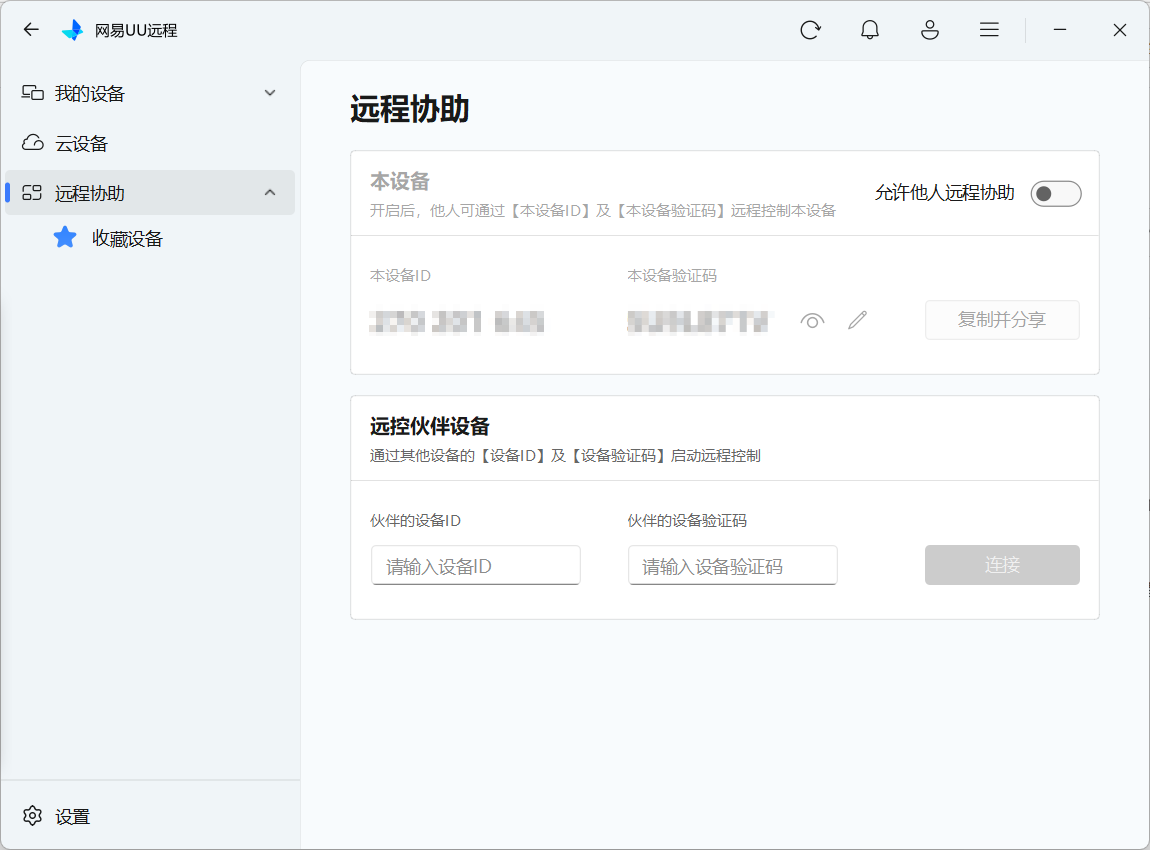
Task: Click the settings gear icon
Action: click(33, 816)
